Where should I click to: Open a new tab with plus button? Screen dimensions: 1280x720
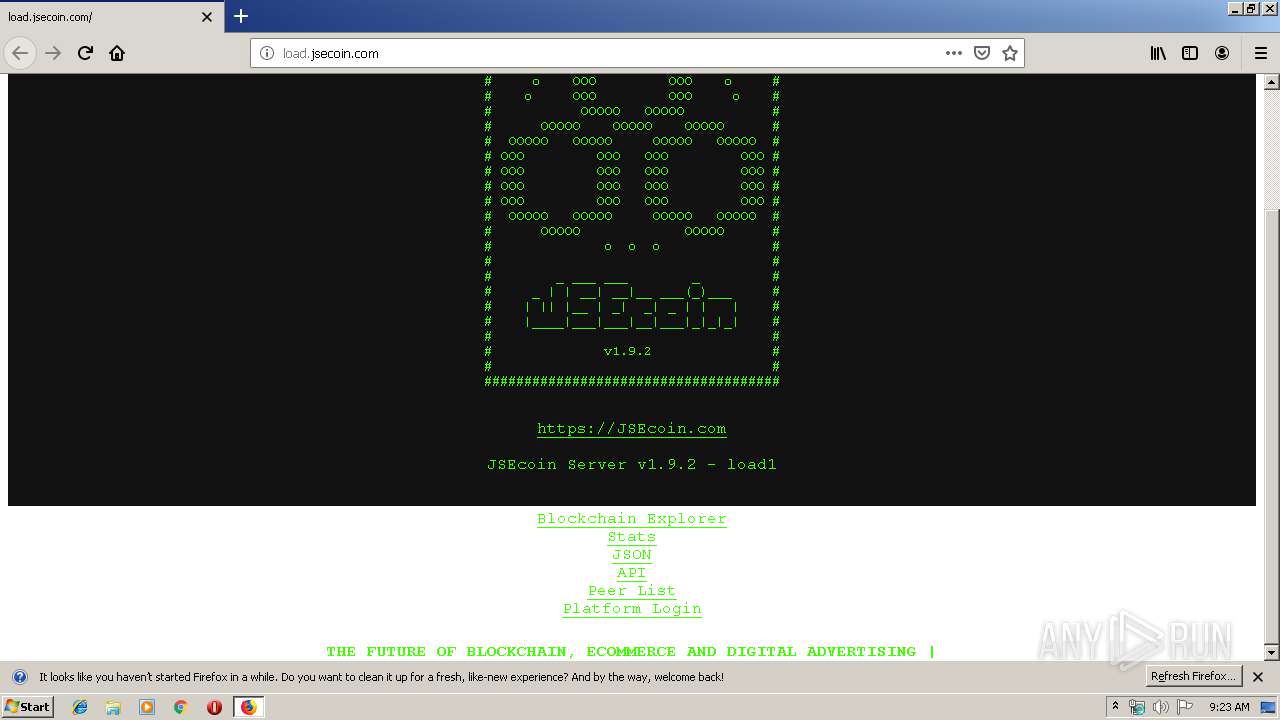(241, 16)
